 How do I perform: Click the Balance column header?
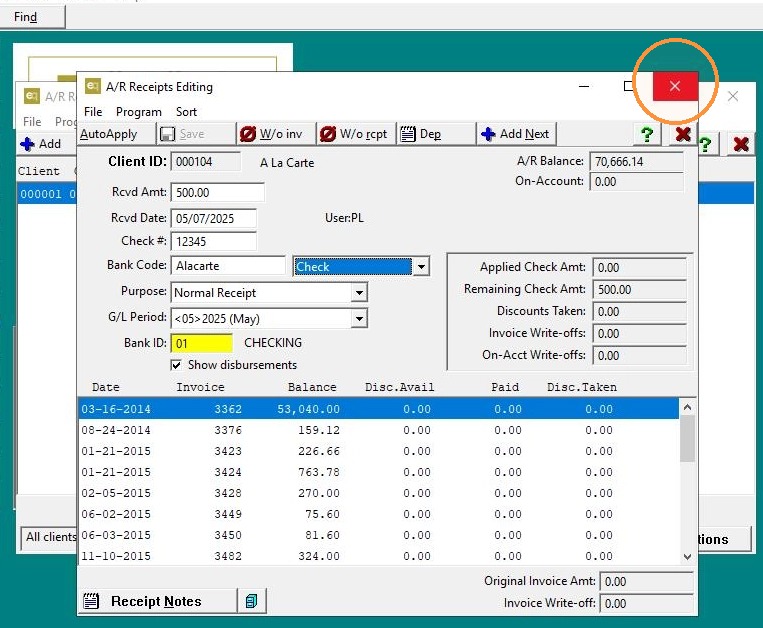click(312, 387)
